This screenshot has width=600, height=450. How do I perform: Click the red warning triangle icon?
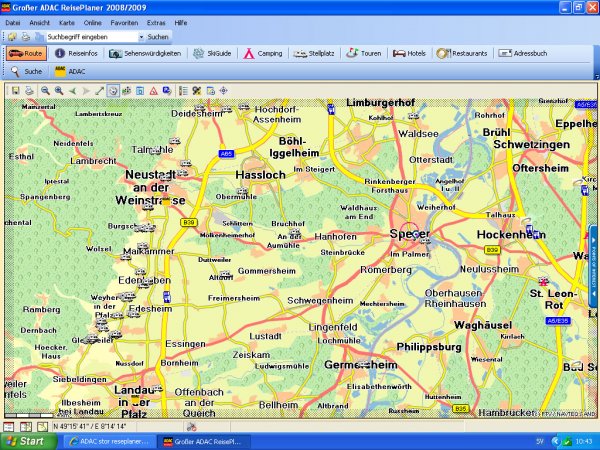coord(153,90)
